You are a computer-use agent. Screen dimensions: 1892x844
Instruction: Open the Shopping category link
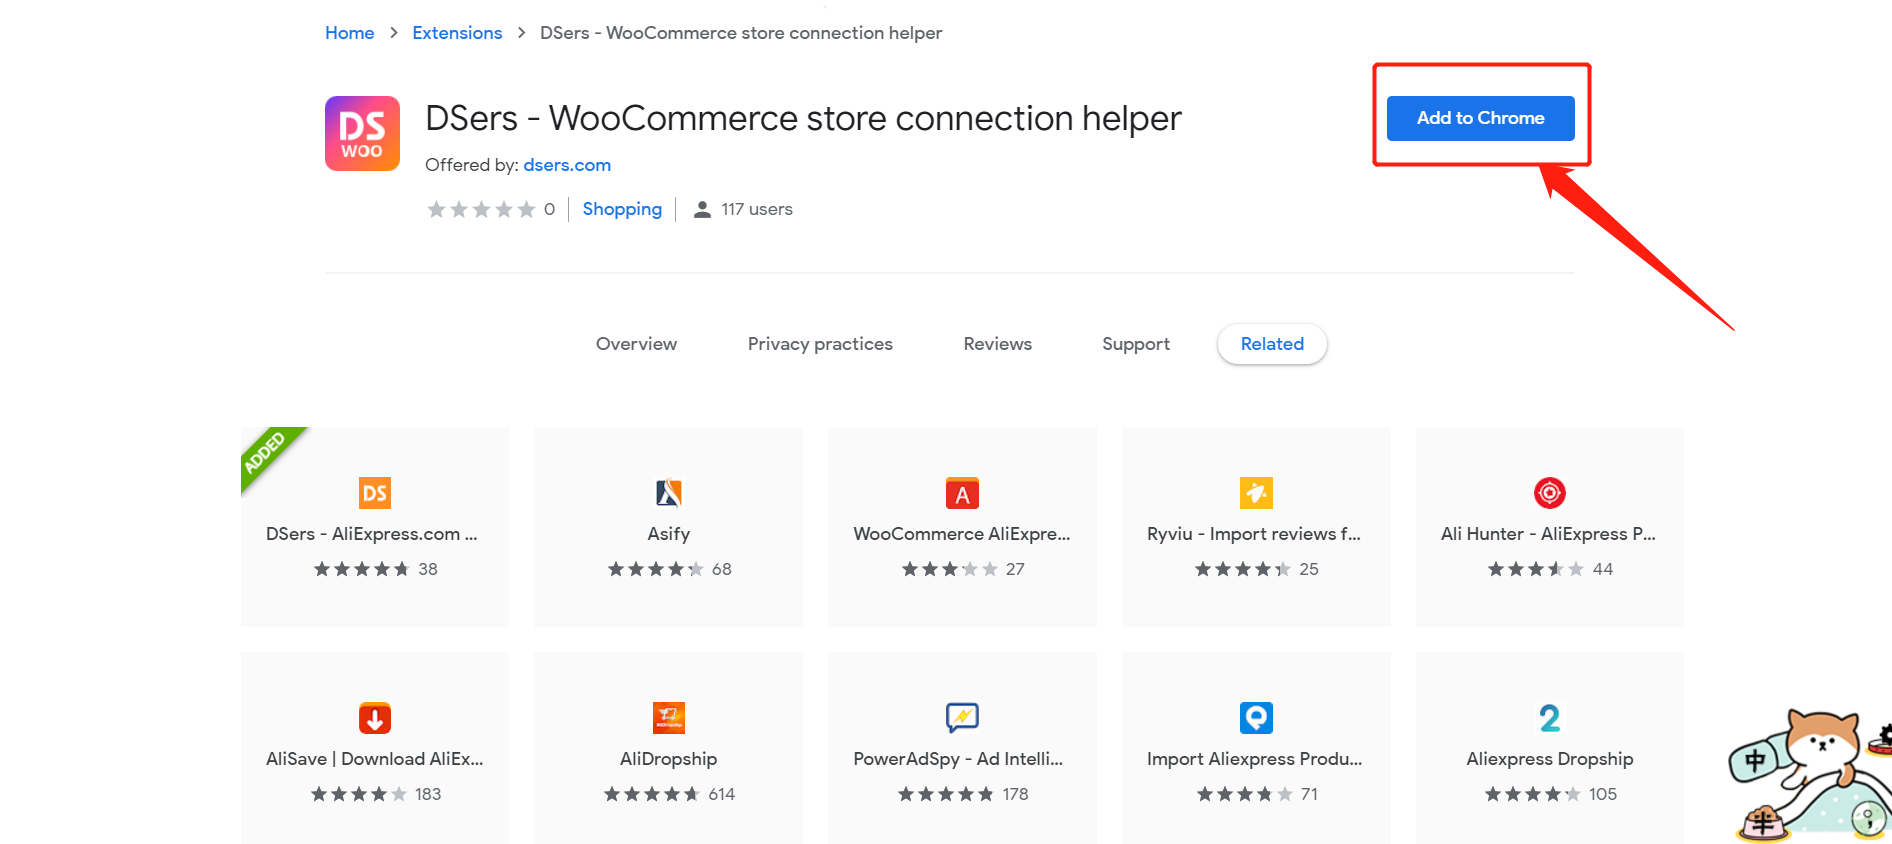pos(622,209)
